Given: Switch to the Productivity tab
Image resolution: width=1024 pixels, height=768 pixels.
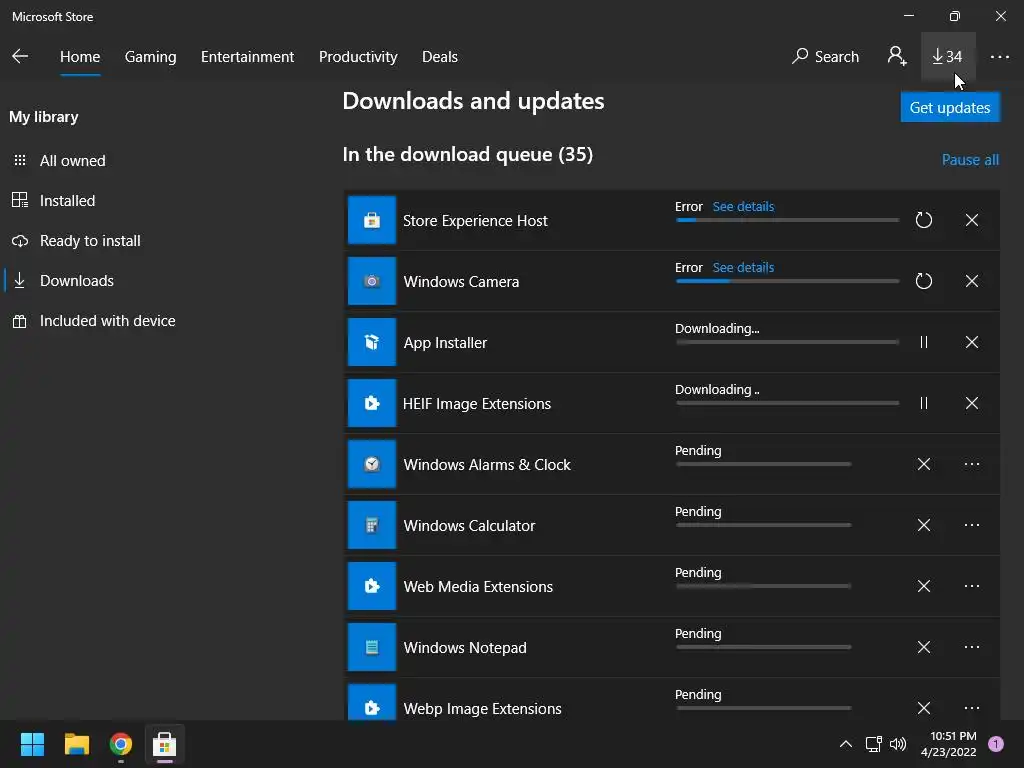Looking at the screenshot, I should (x=358, y=57).
